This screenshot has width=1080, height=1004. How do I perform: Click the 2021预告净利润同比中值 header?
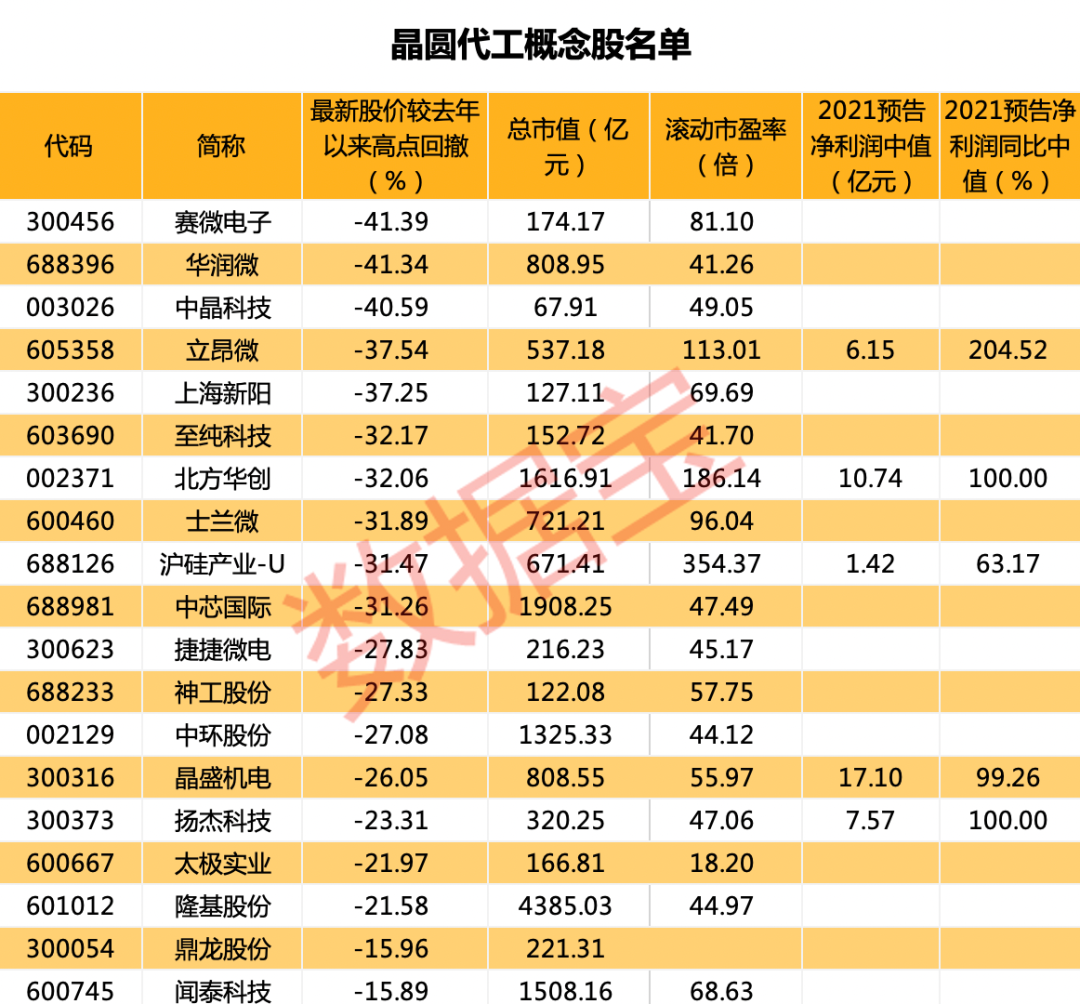(1008, 146)
